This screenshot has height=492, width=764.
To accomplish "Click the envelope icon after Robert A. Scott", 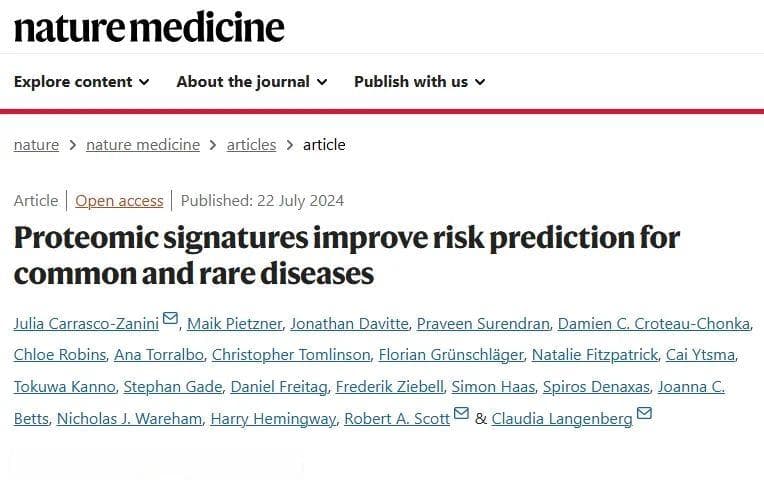I will click(461, 413).
